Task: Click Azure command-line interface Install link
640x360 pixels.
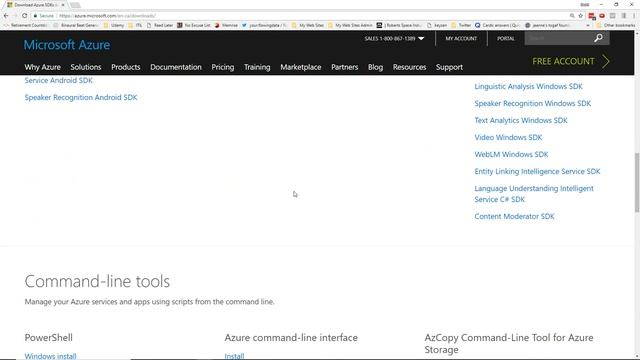Action: [x=234, y=356]
